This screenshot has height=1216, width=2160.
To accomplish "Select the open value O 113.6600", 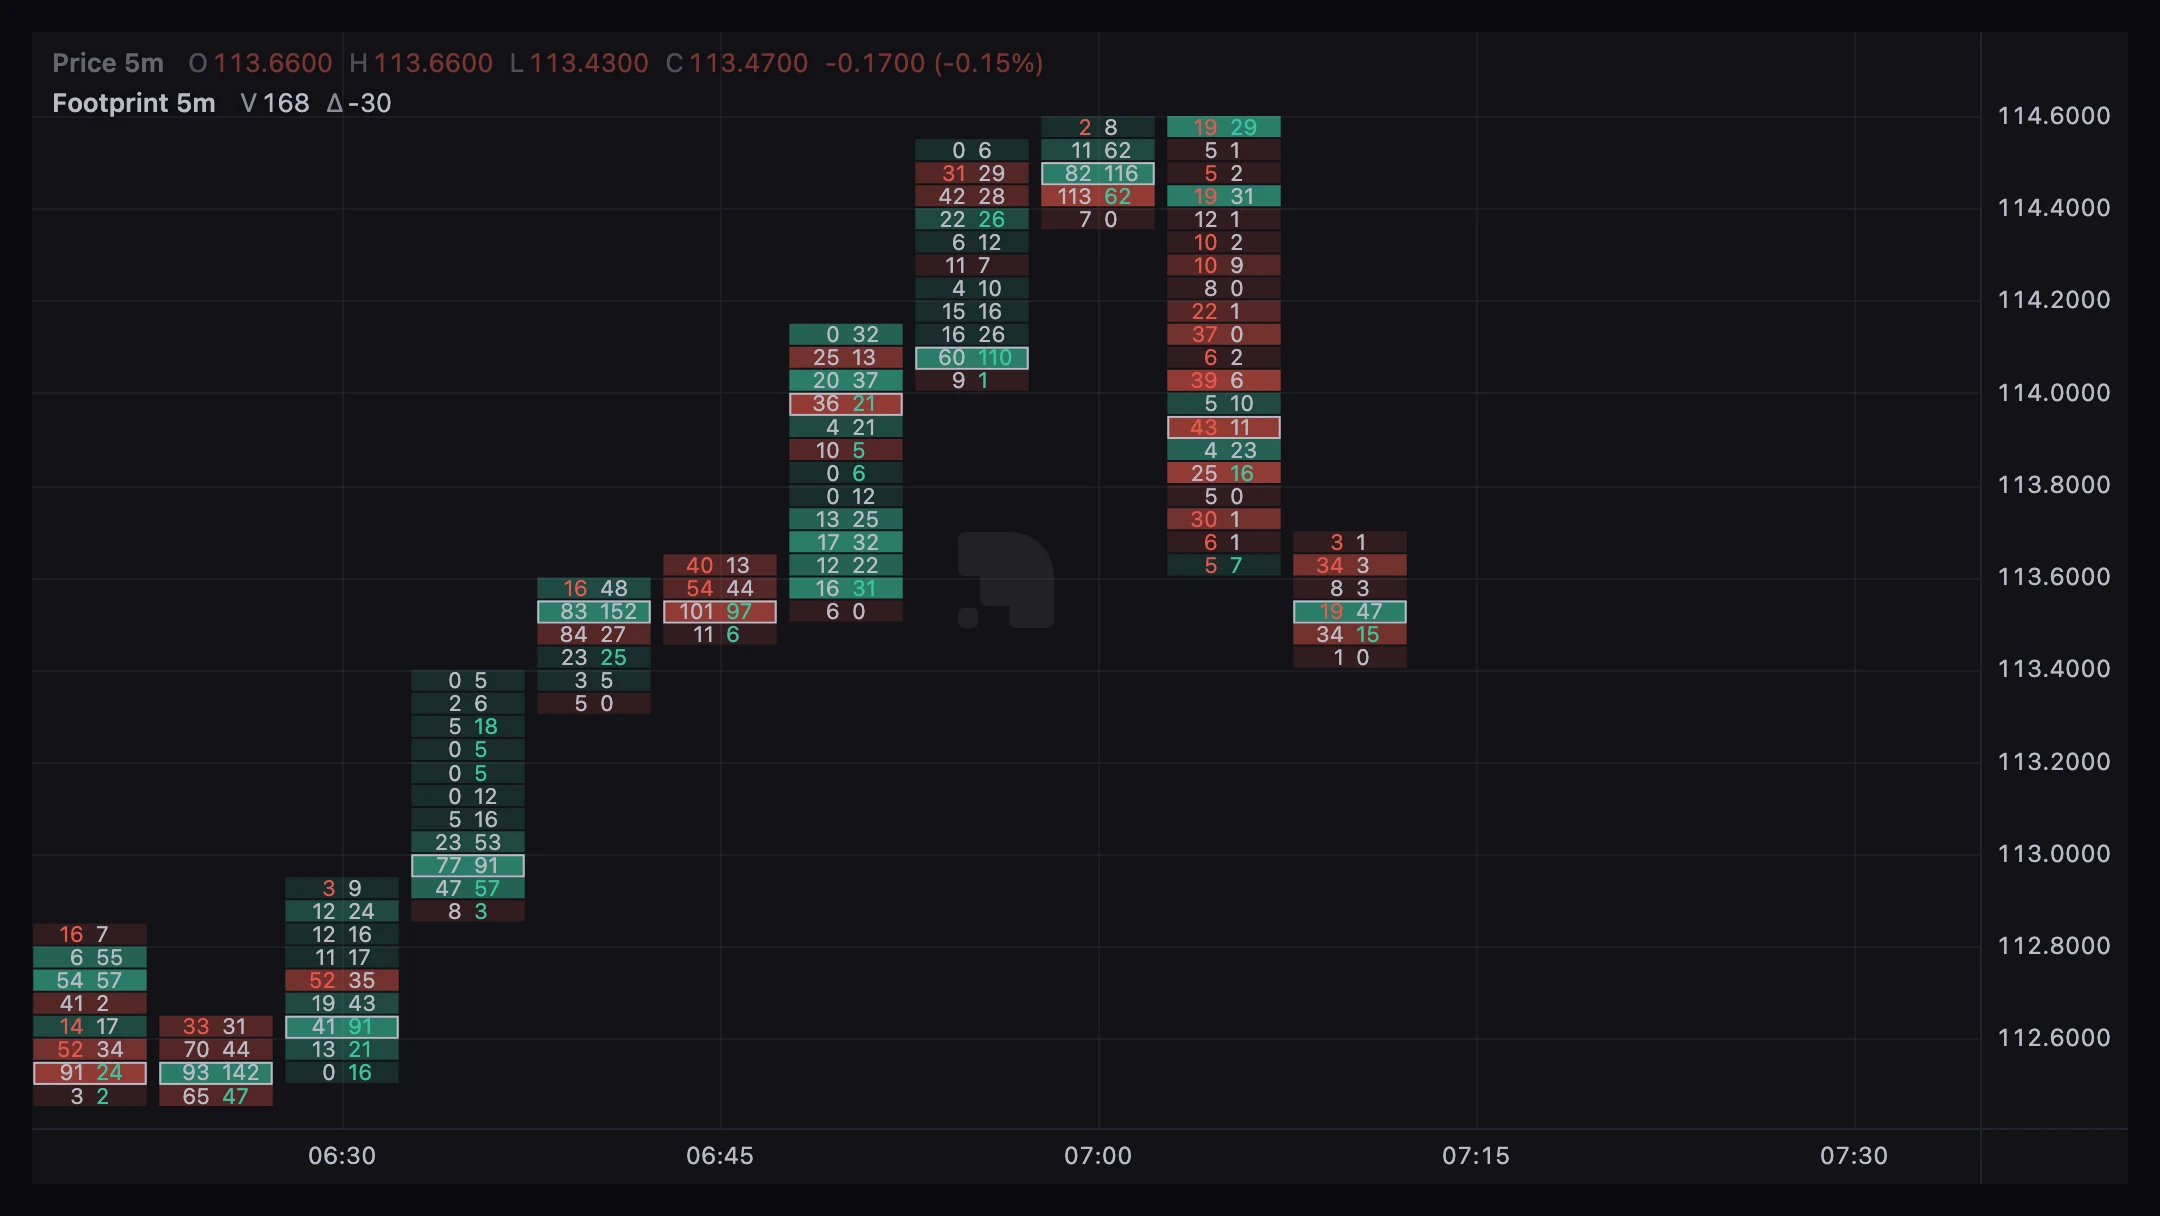I will coord(260,63).
